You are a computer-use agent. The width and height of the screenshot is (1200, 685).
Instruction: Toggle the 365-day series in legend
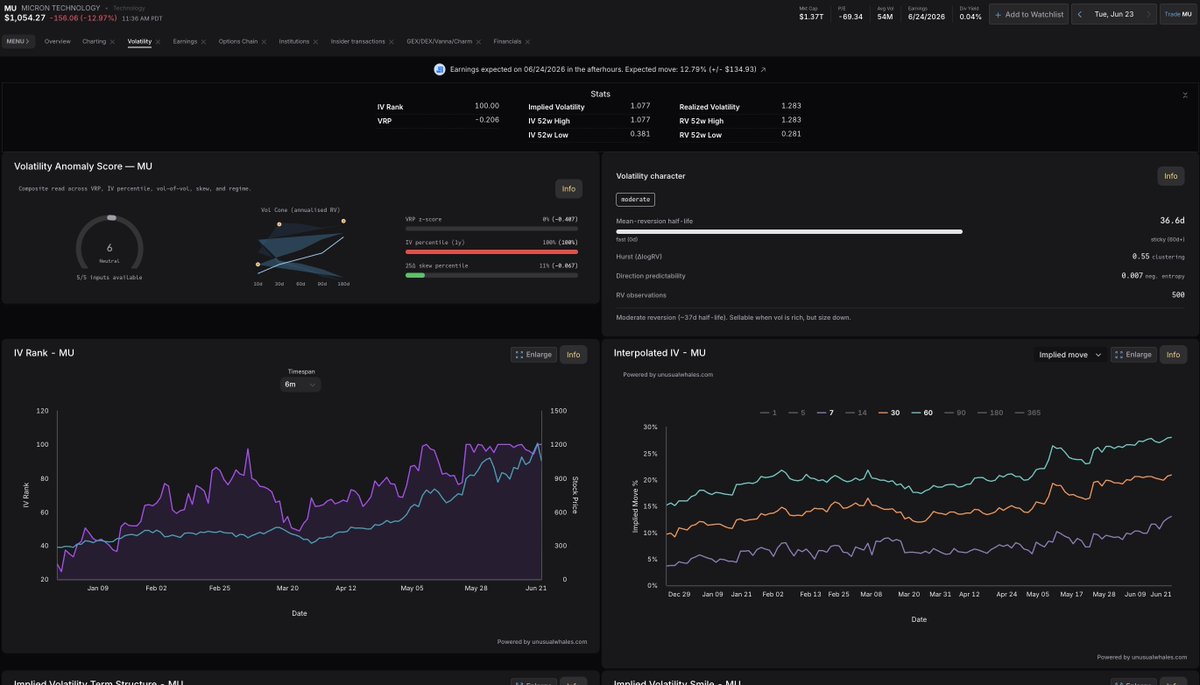[x=1027, y=412]
